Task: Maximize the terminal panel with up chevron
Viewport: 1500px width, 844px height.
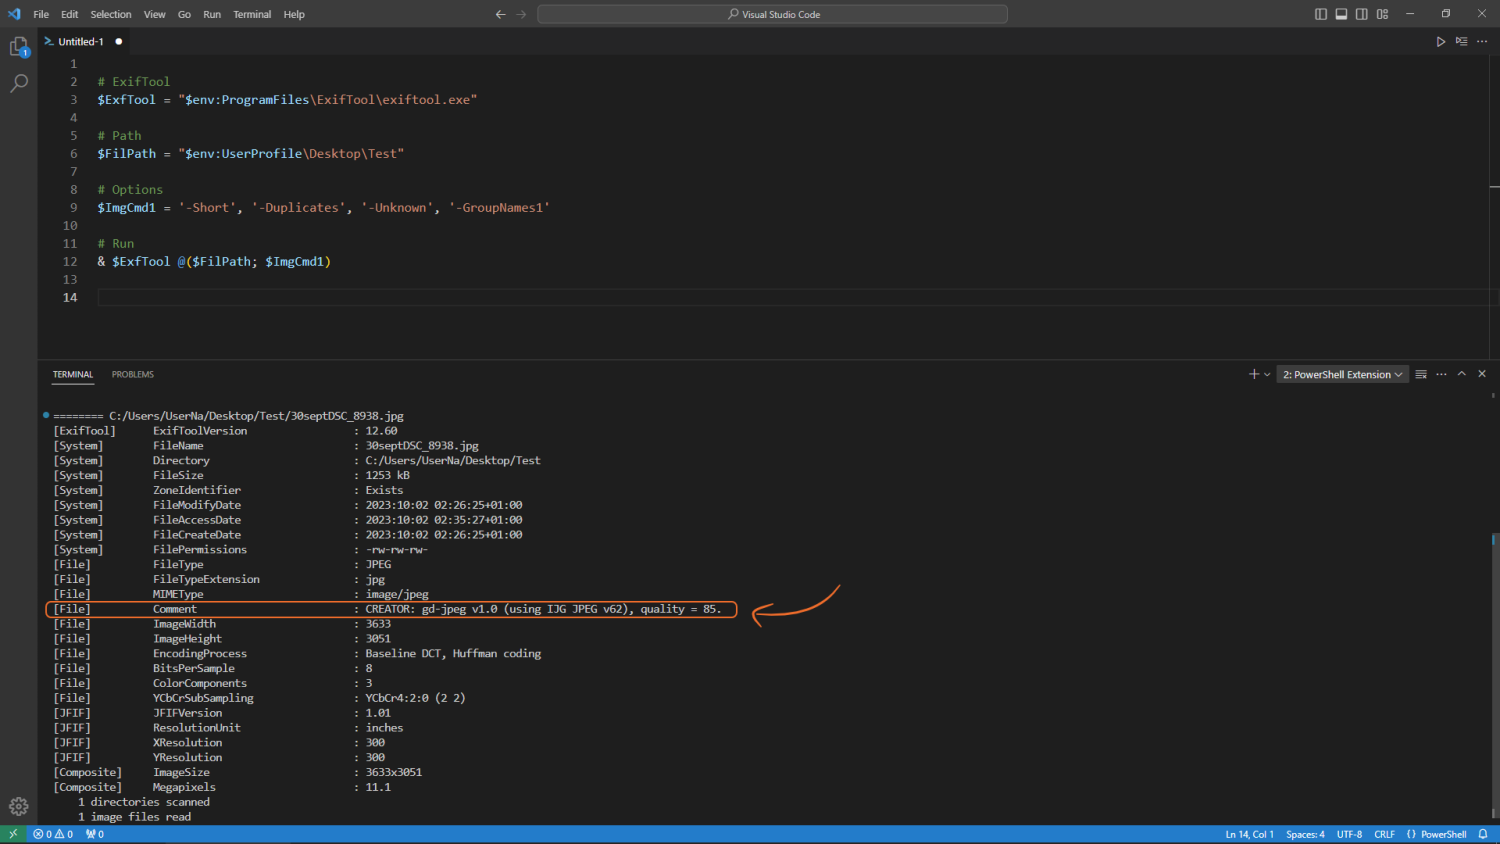Action: coord(1461,374)
